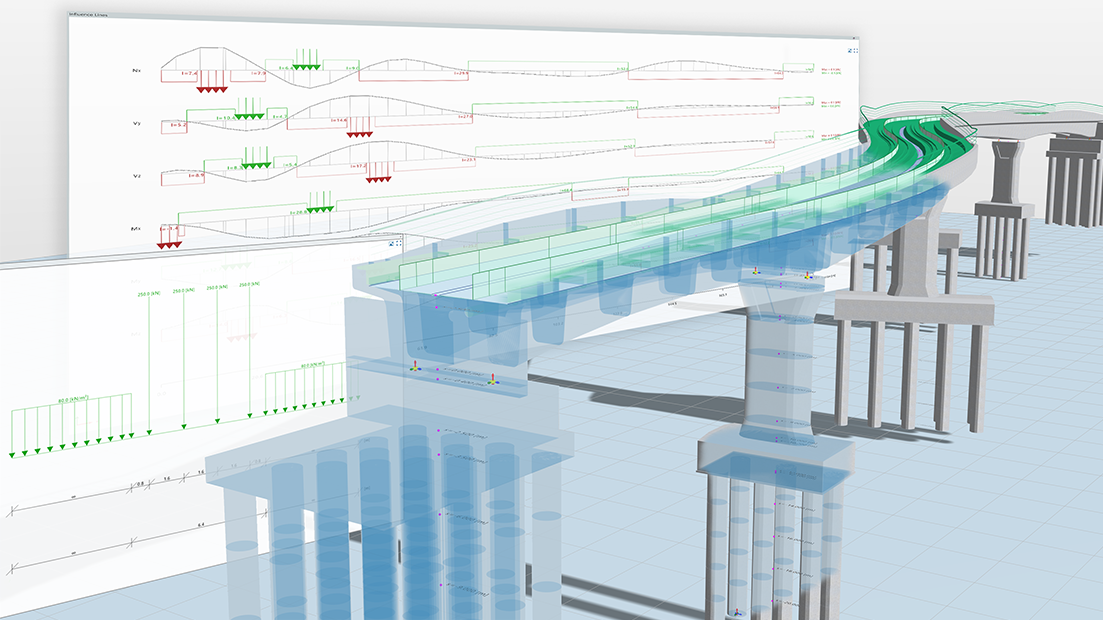Click the small blue tile icon in the second window header
1103x620 pixels.
coord(399,243)
